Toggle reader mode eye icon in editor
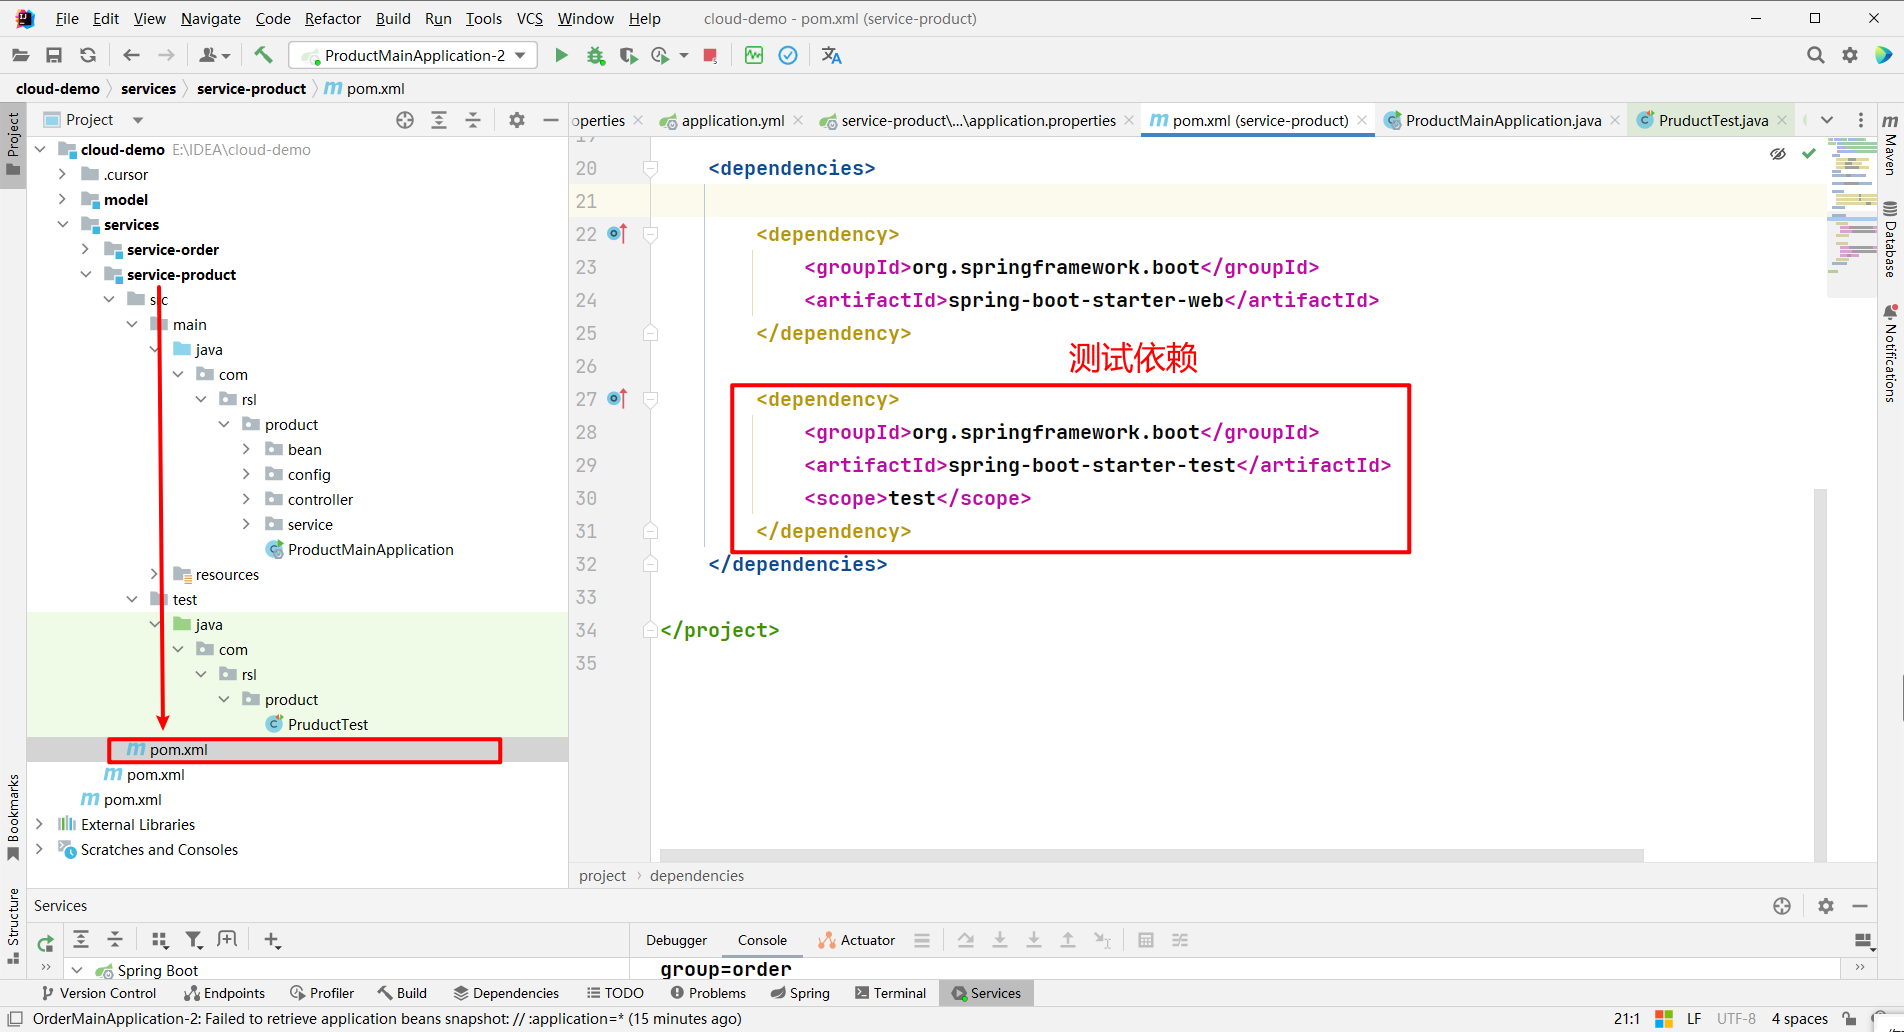Screen dimensions: 1904x1032 point(1778,154)
